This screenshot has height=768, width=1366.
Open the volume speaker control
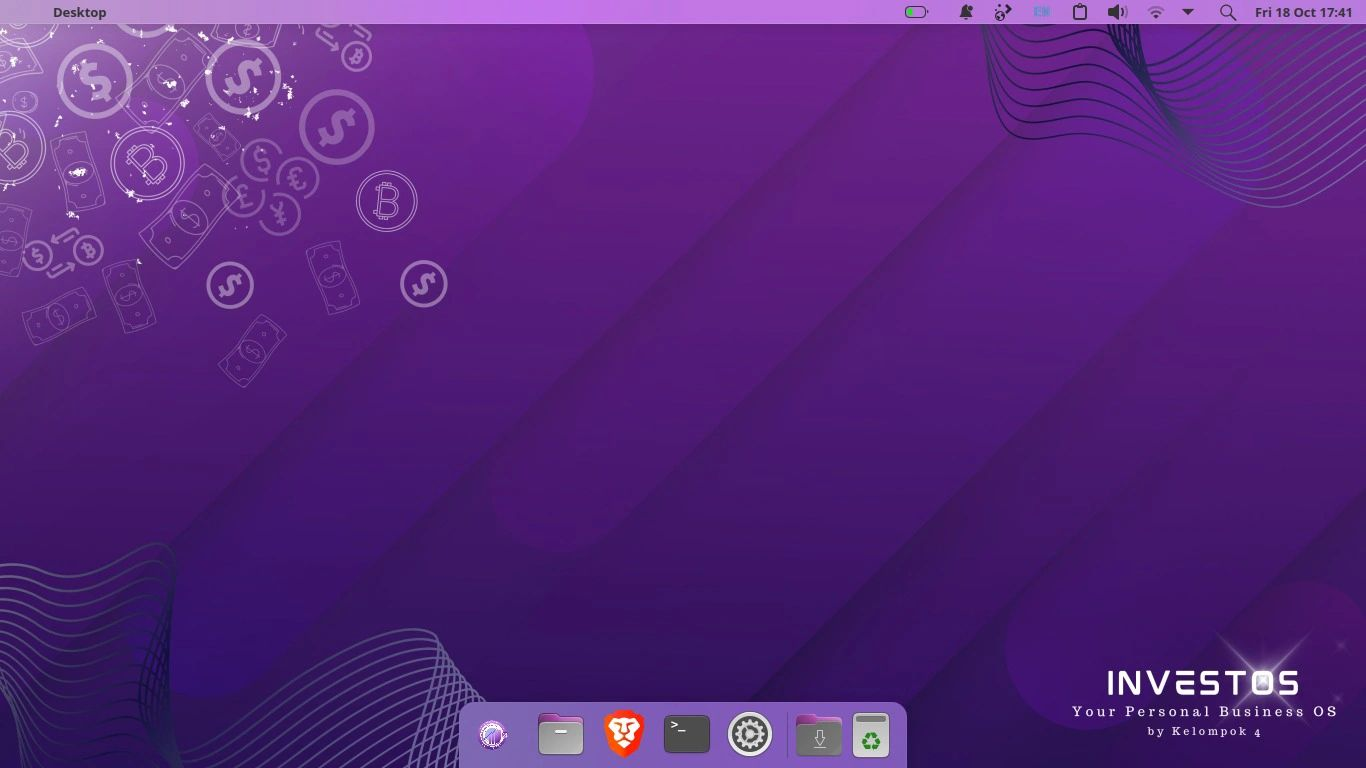pos(1117,12)
